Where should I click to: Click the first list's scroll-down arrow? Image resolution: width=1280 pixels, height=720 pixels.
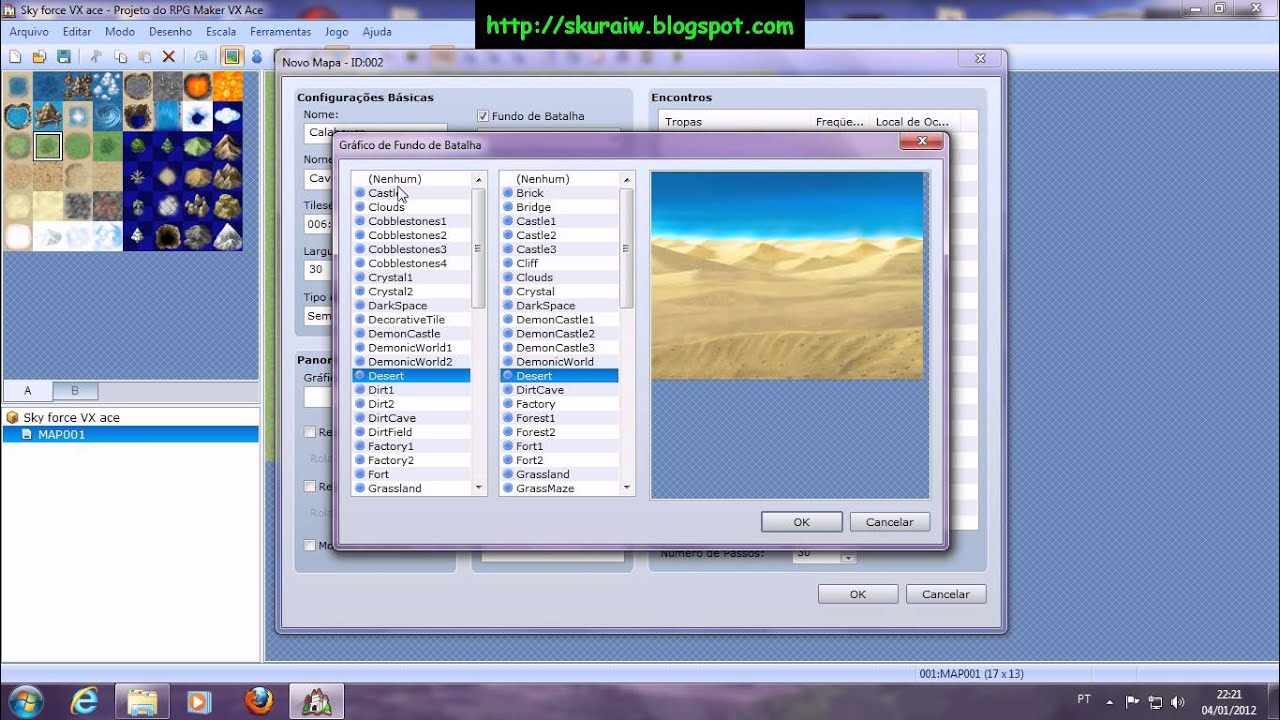[x=478, y=487]
